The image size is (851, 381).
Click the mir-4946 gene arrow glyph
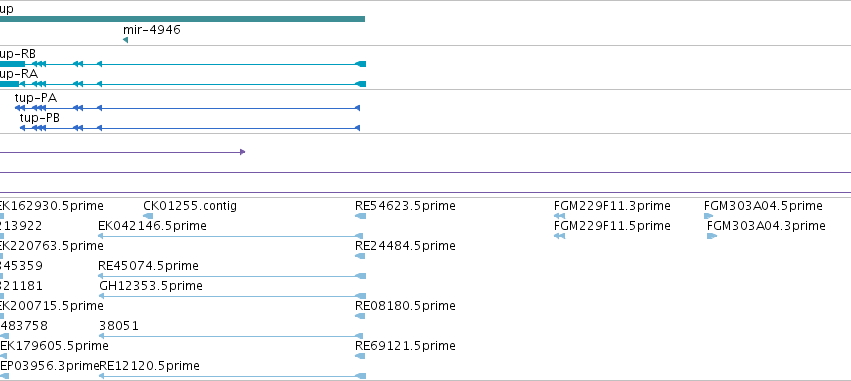(x=126, y=40)
